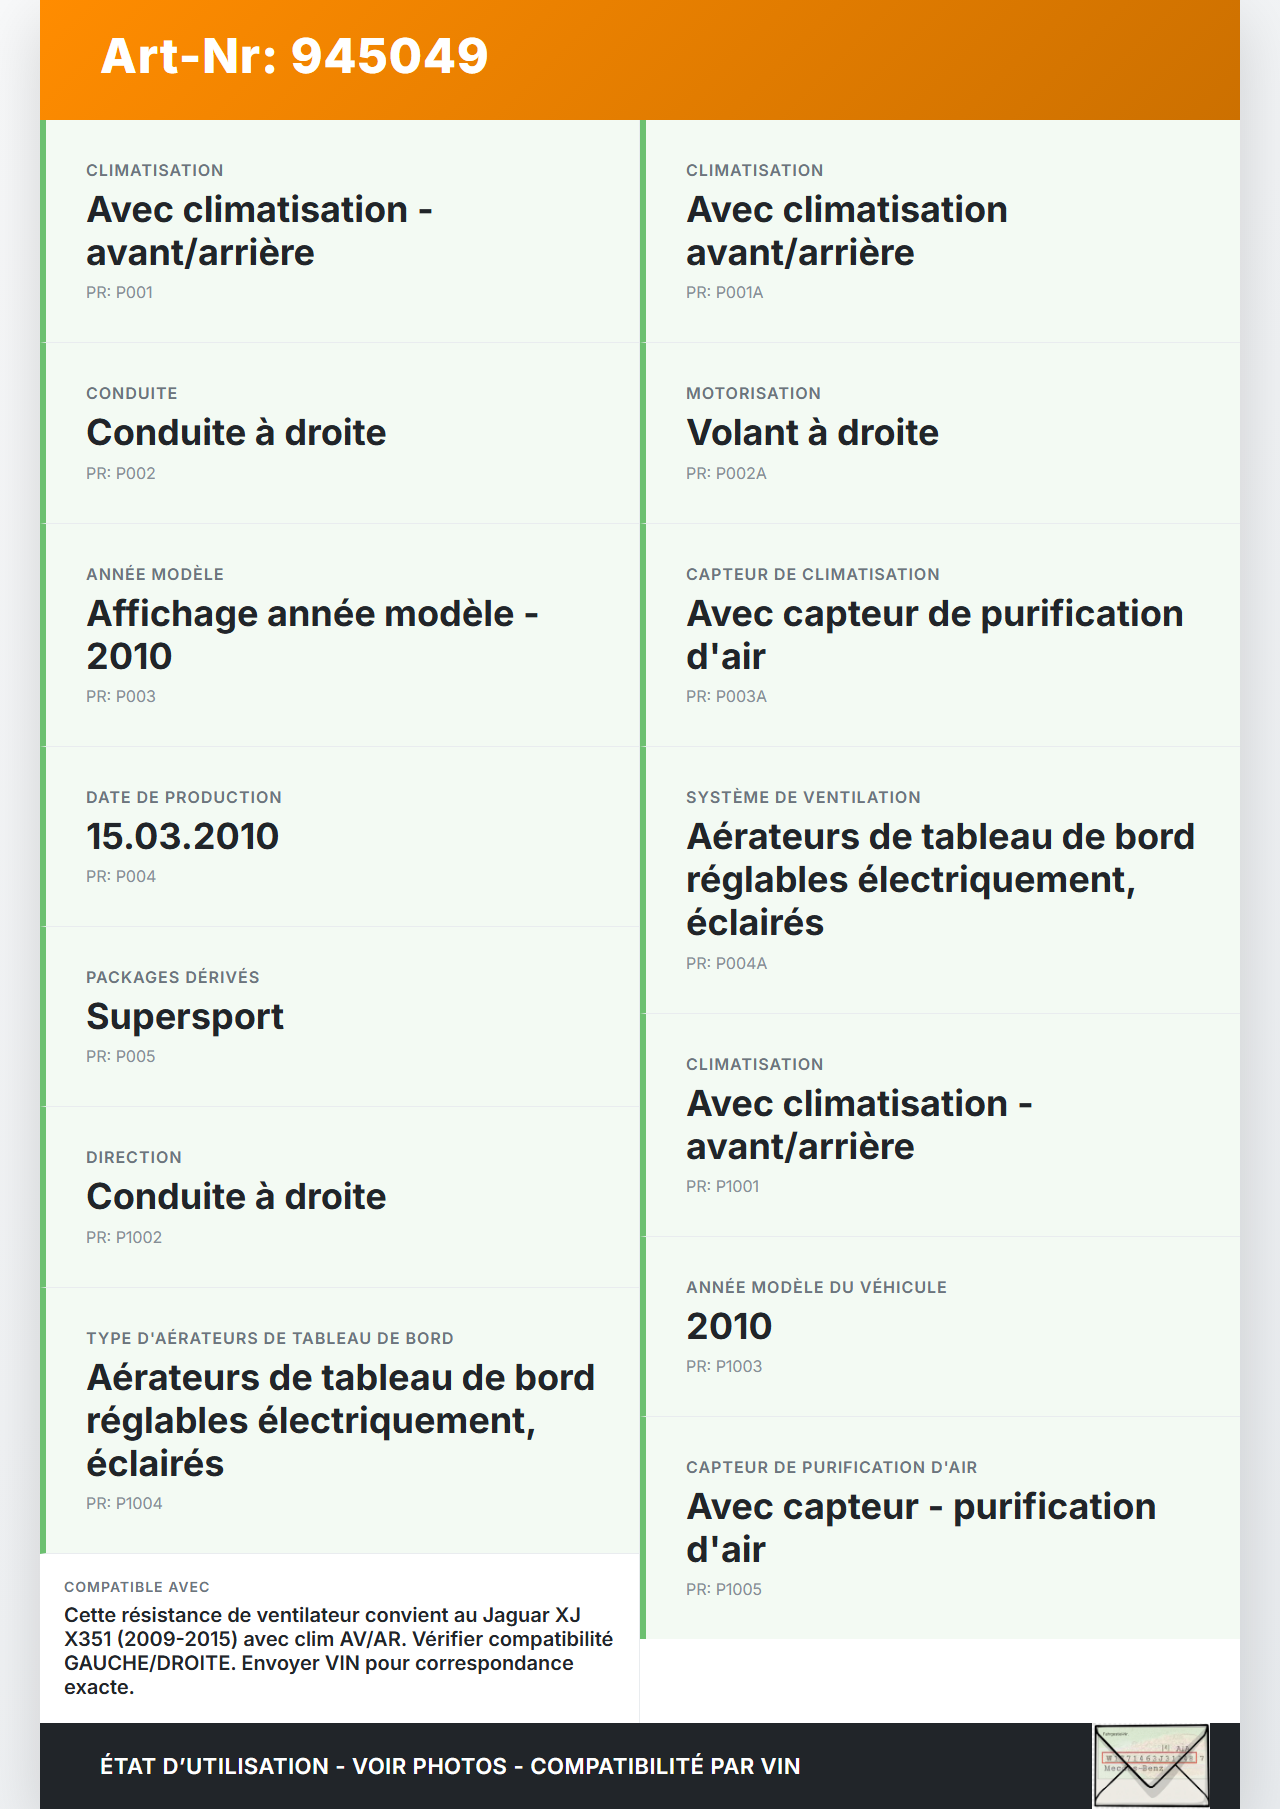Image resolution: width=1280 pixels, height=1810 pixels.
Task: Click the Système de ventilation P004A card
Action: tap(940, 880)
